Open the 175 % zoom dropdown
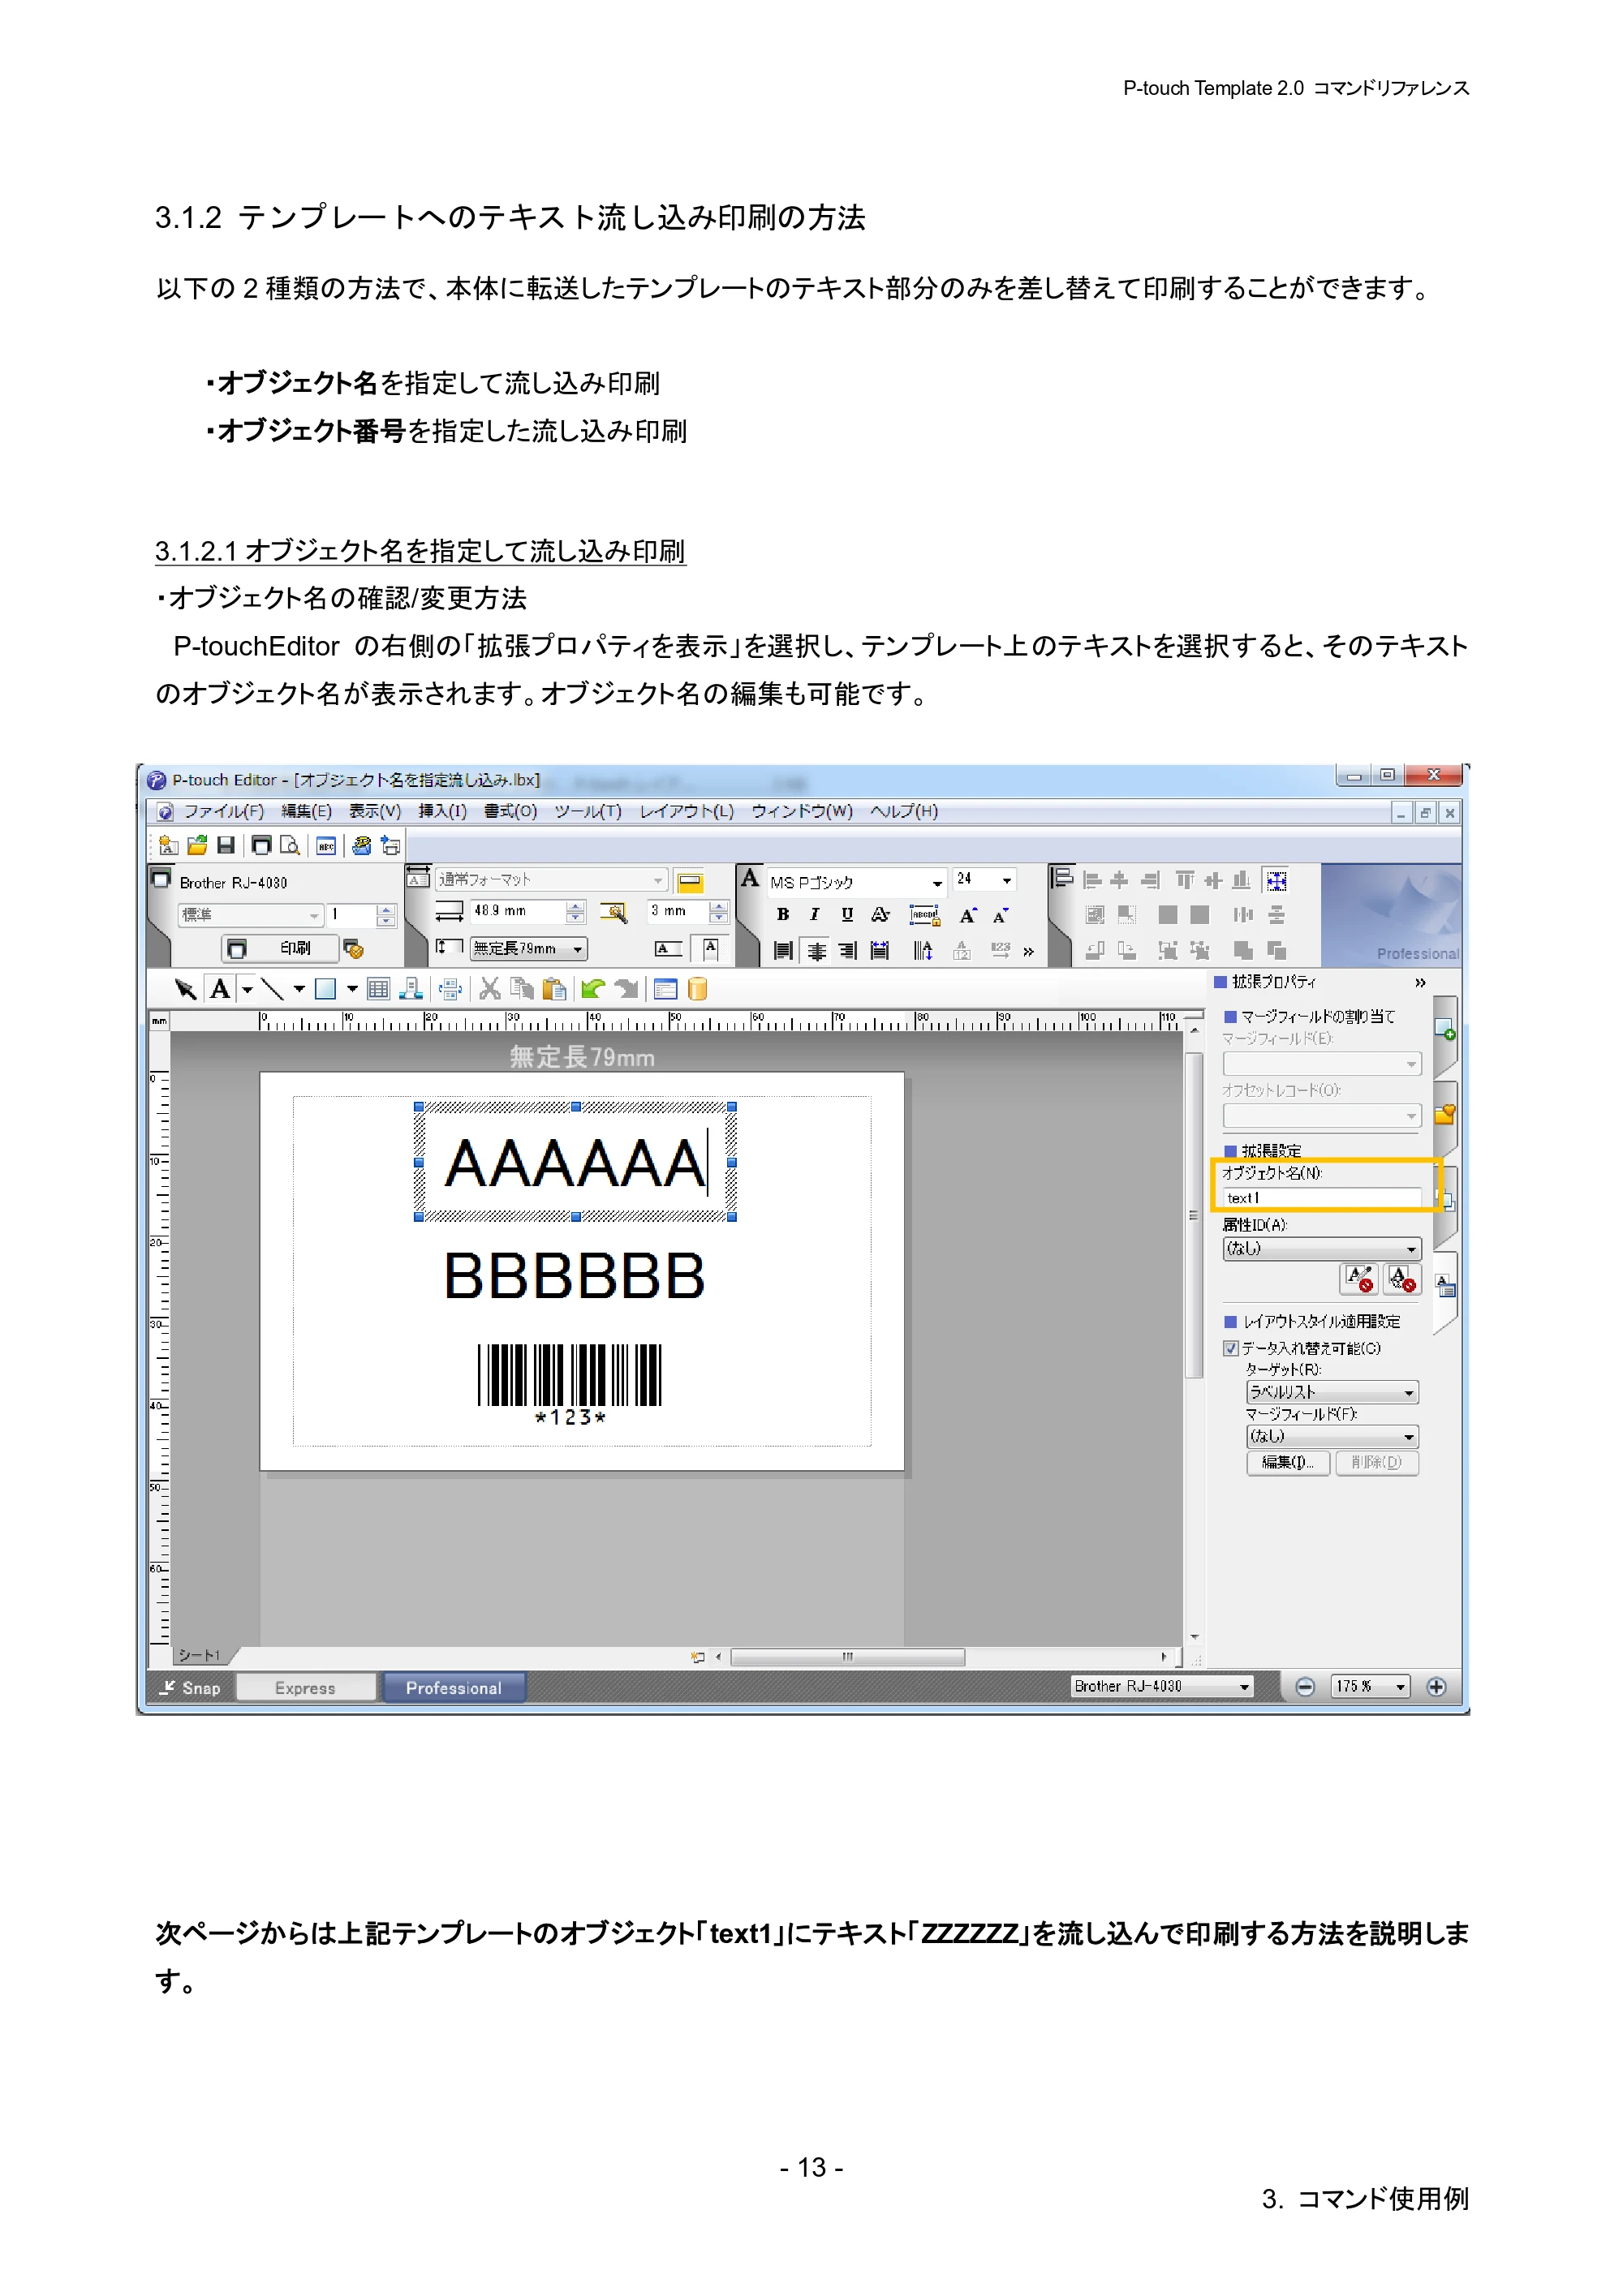This screenshot has height=2296, width=1623. [1400, 1687]
